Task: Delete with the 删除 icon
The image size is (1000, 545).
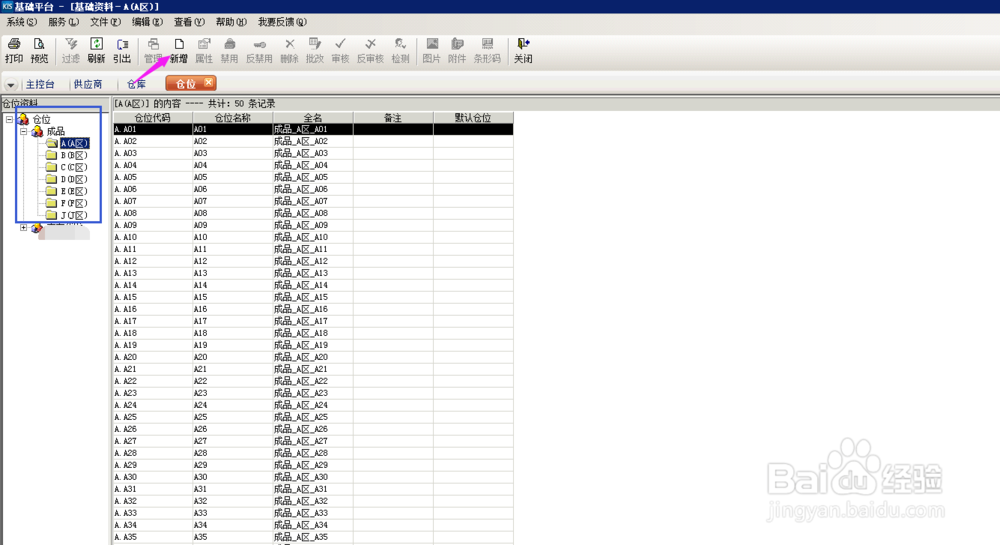Action: tap(290, 50)
